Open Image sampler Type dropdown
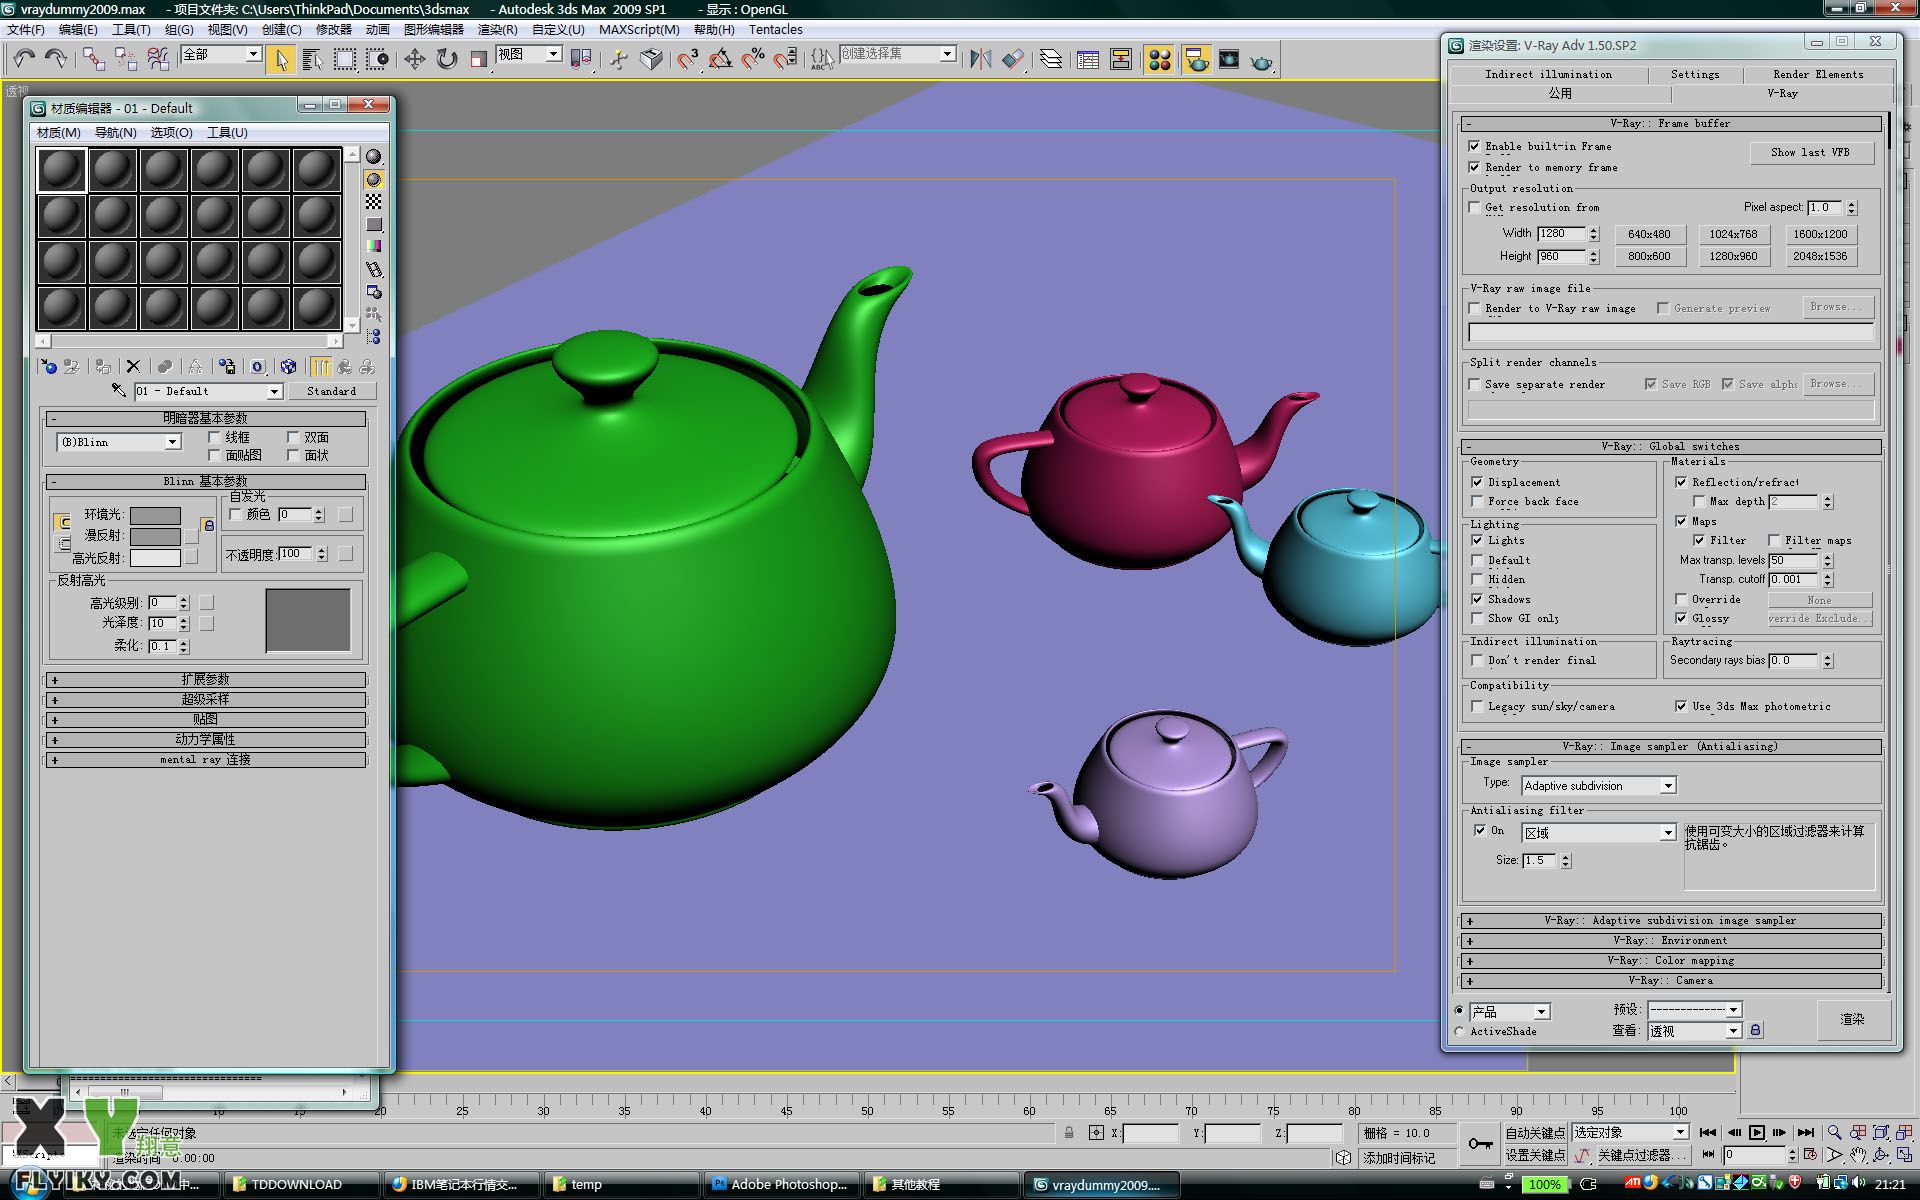 coord(1598,786)
